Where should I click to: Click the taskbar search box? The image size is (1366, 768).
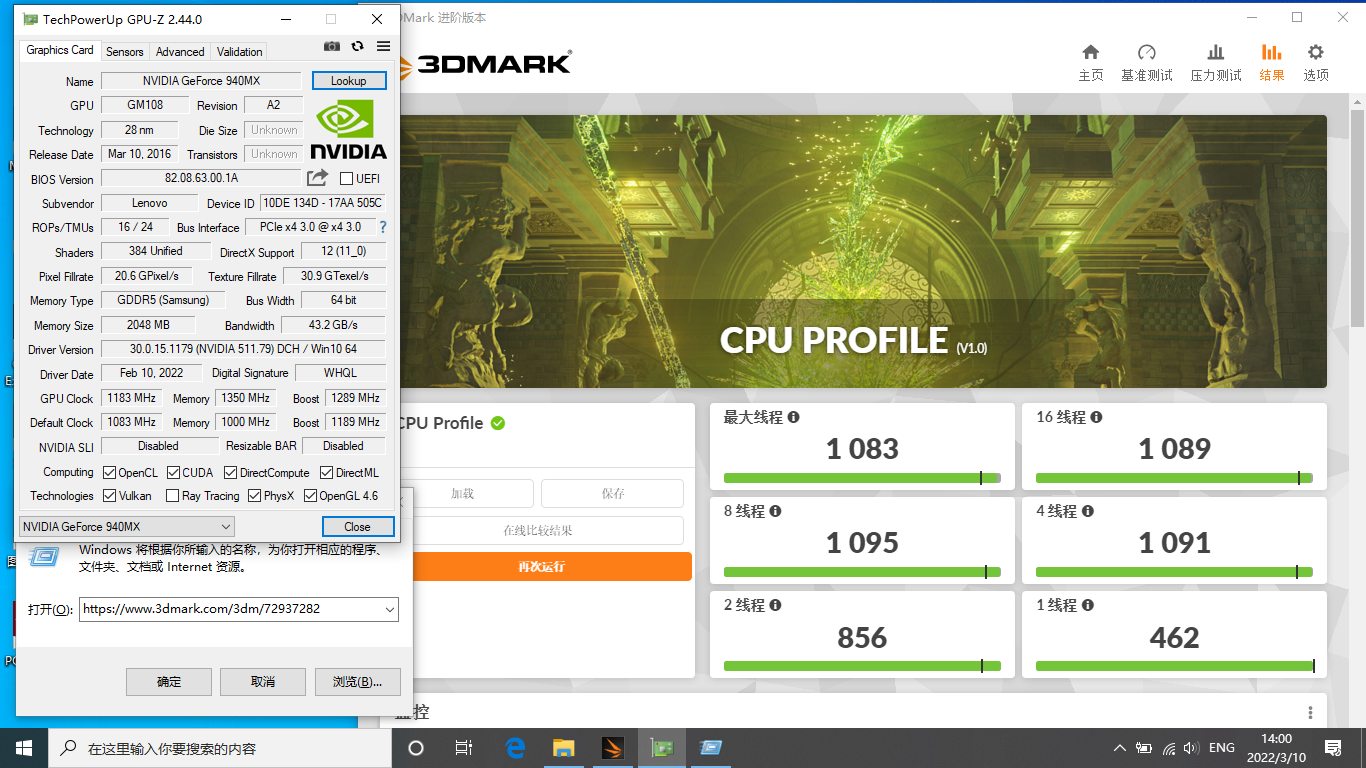(x=219, y=748)
